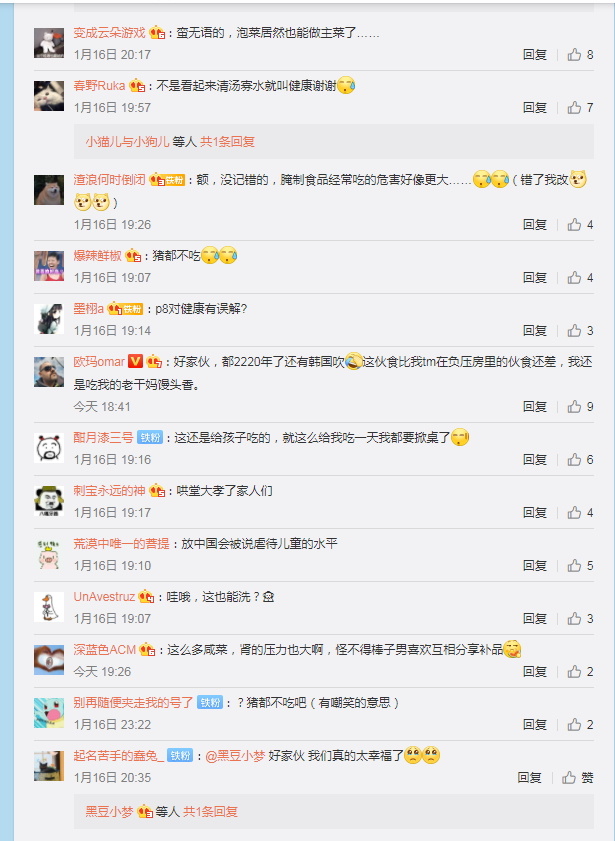Open UnAvestruz's user profile name

click(x=104, y=596)
